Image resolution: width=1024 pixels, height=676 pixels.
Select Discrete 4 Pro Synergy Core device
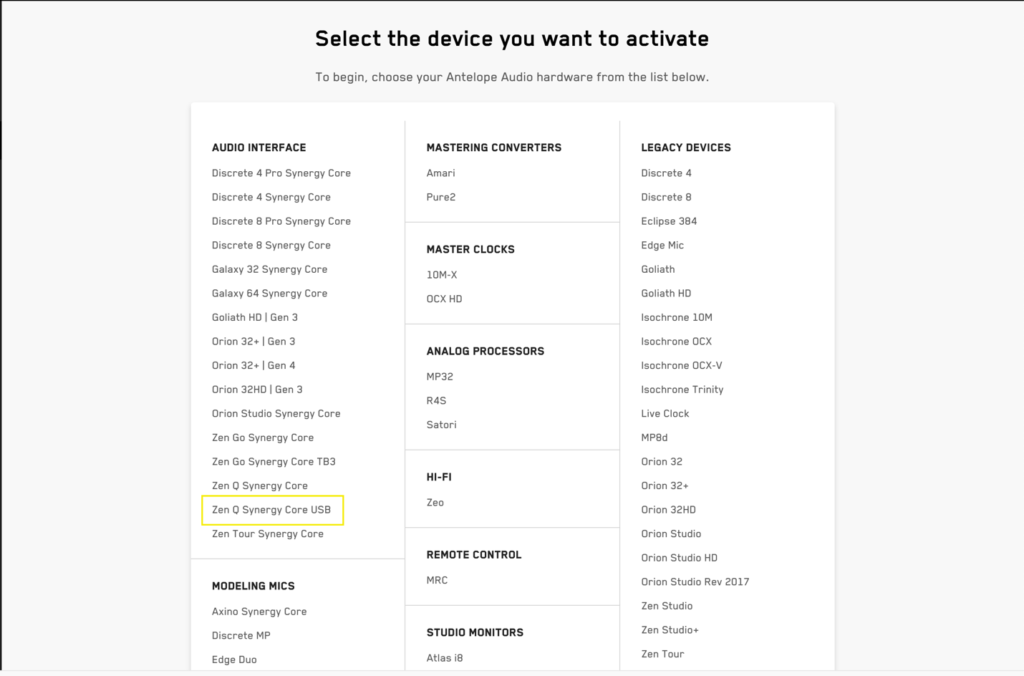281,173
